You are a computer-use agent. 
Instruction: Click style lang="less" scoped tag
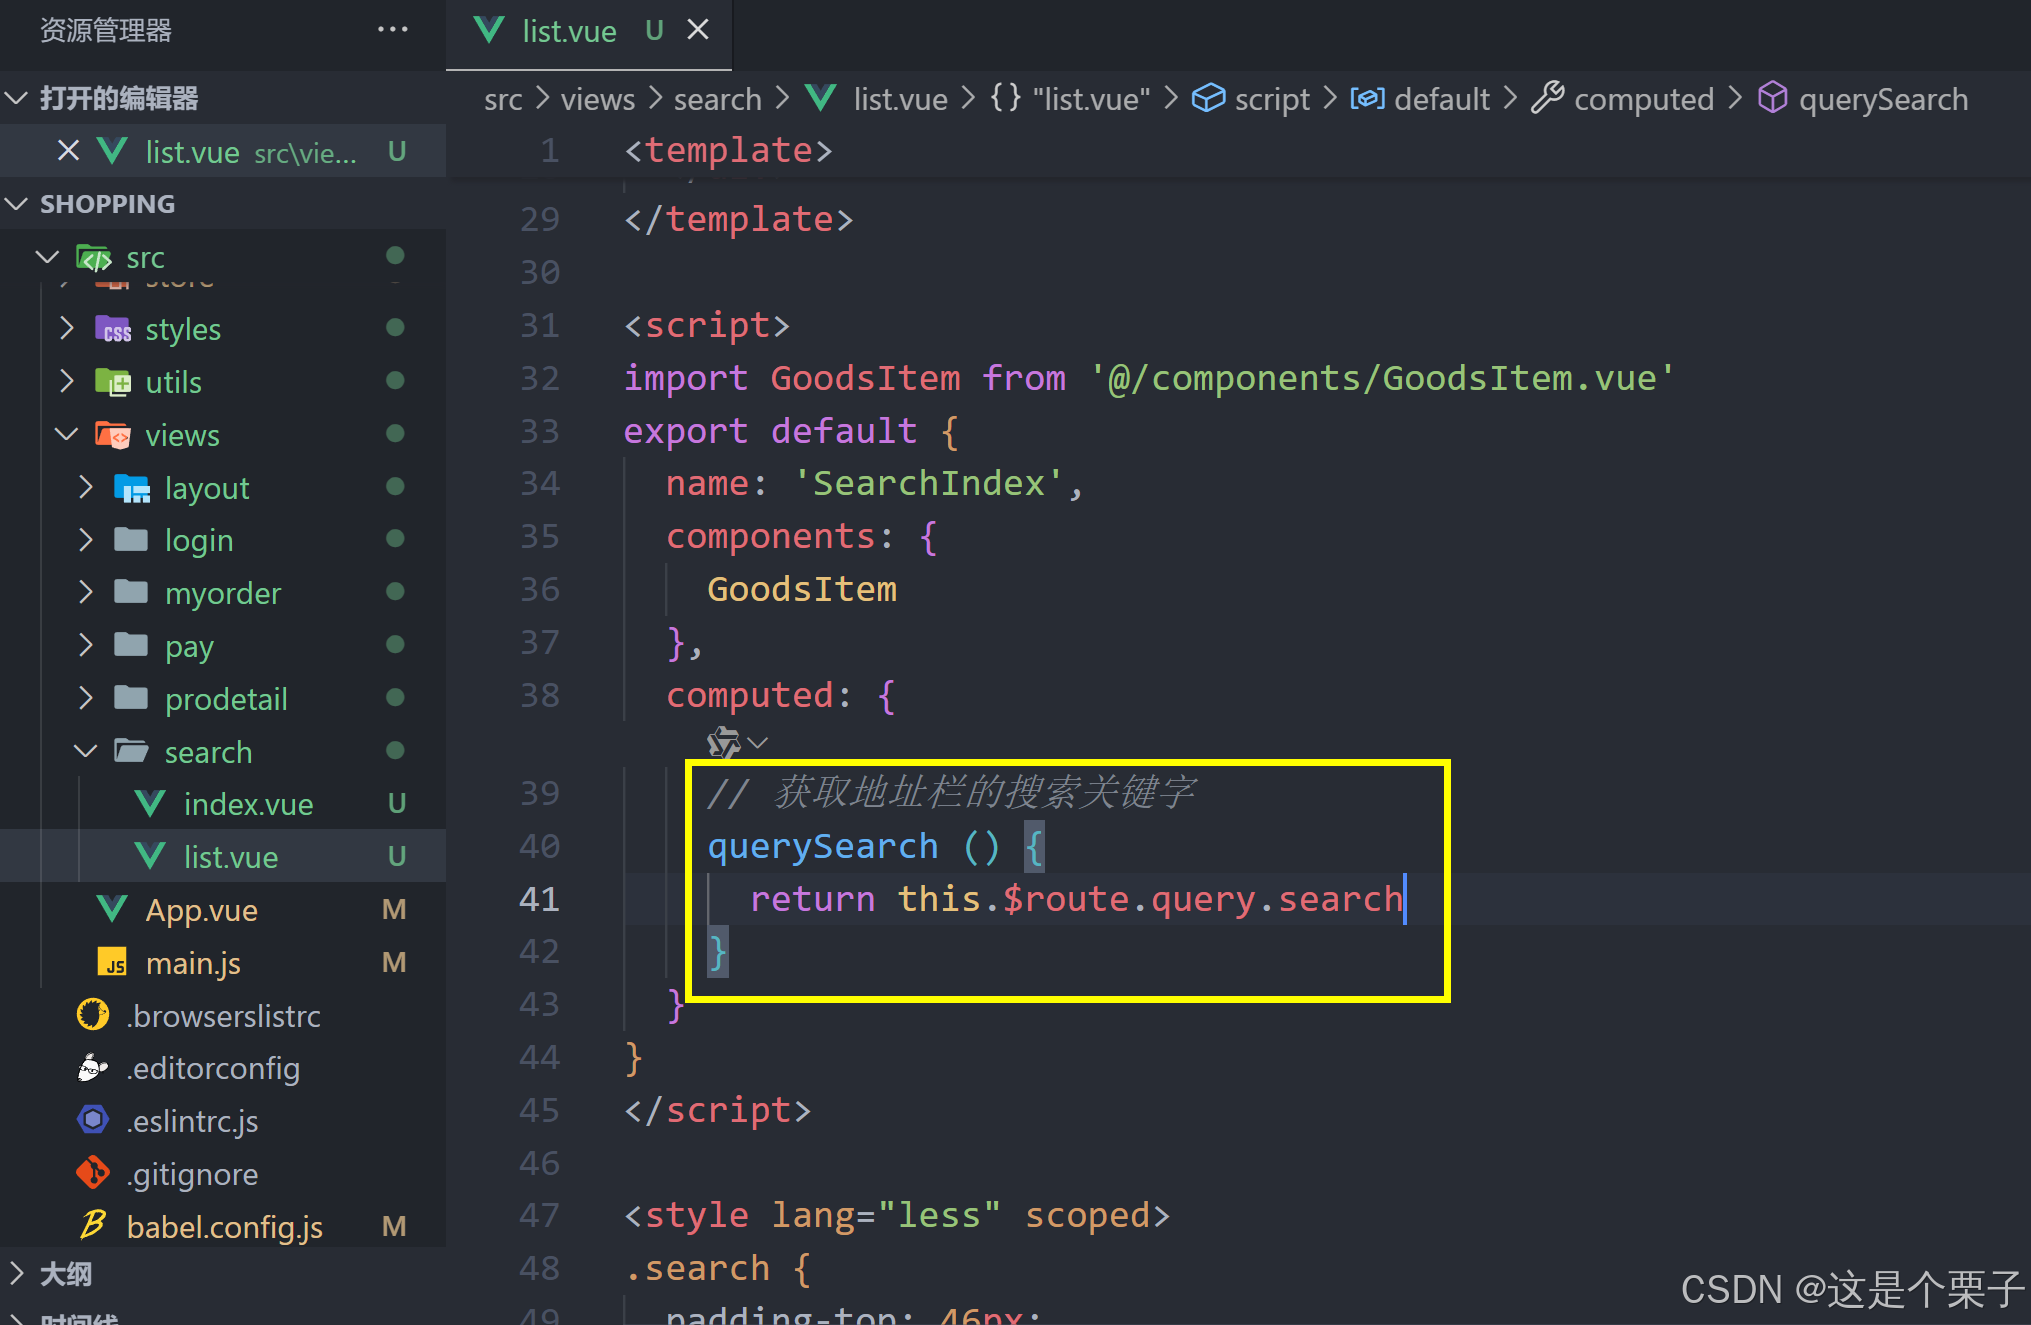[x=897, y=1216]
